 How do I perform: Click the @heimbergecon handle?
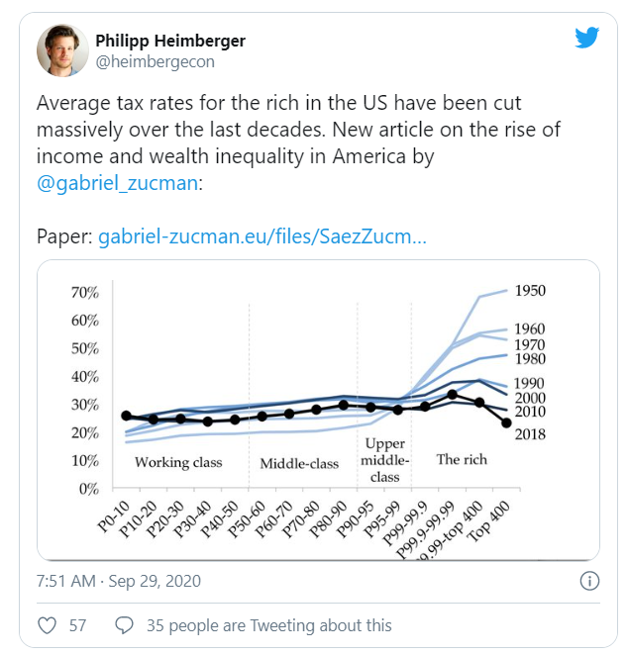tap(155, 62)
